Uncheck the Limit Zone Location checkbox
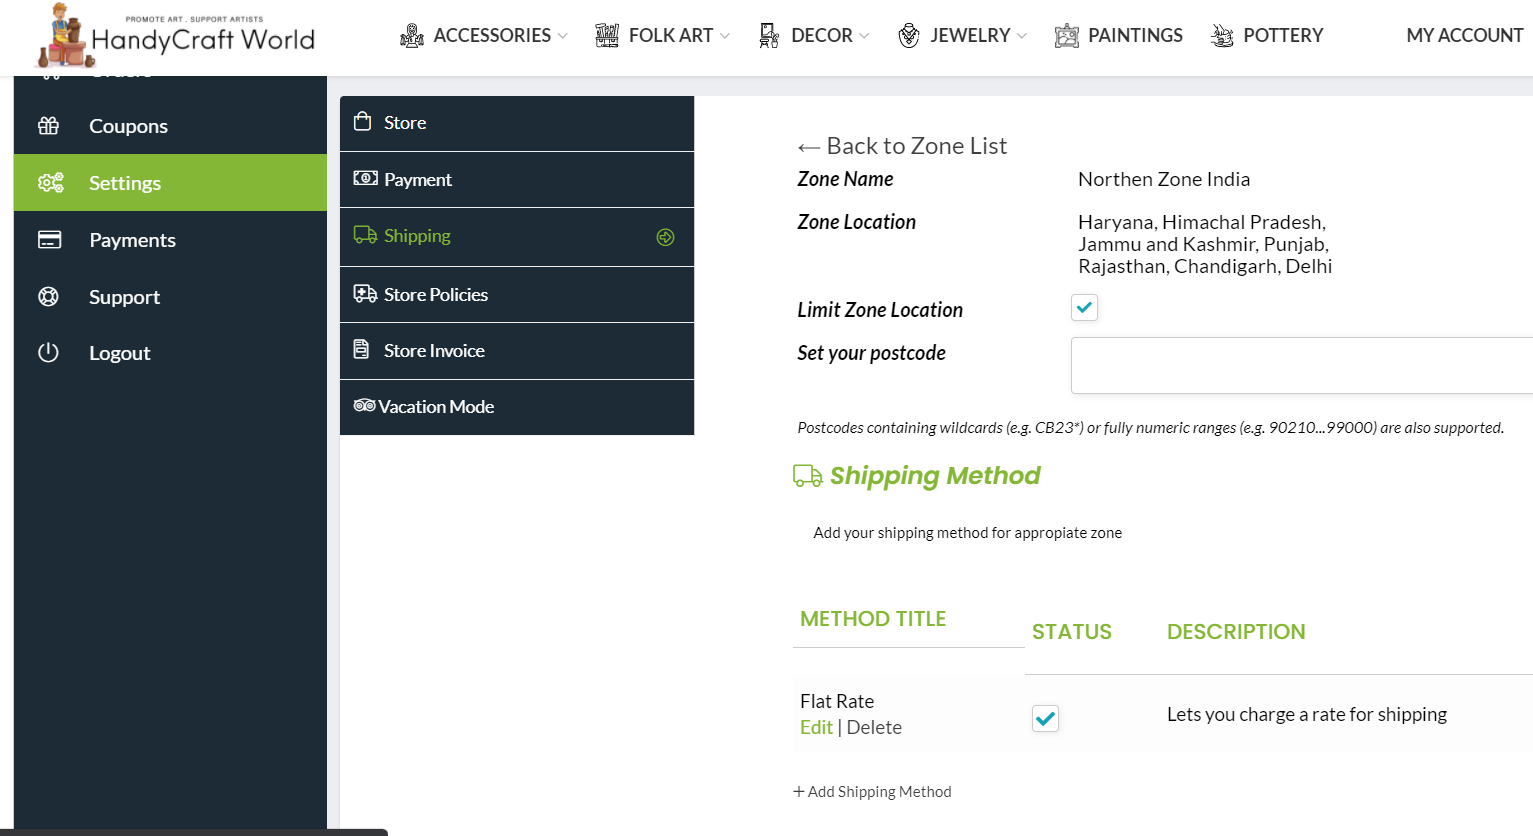 tap(1084, 308)
